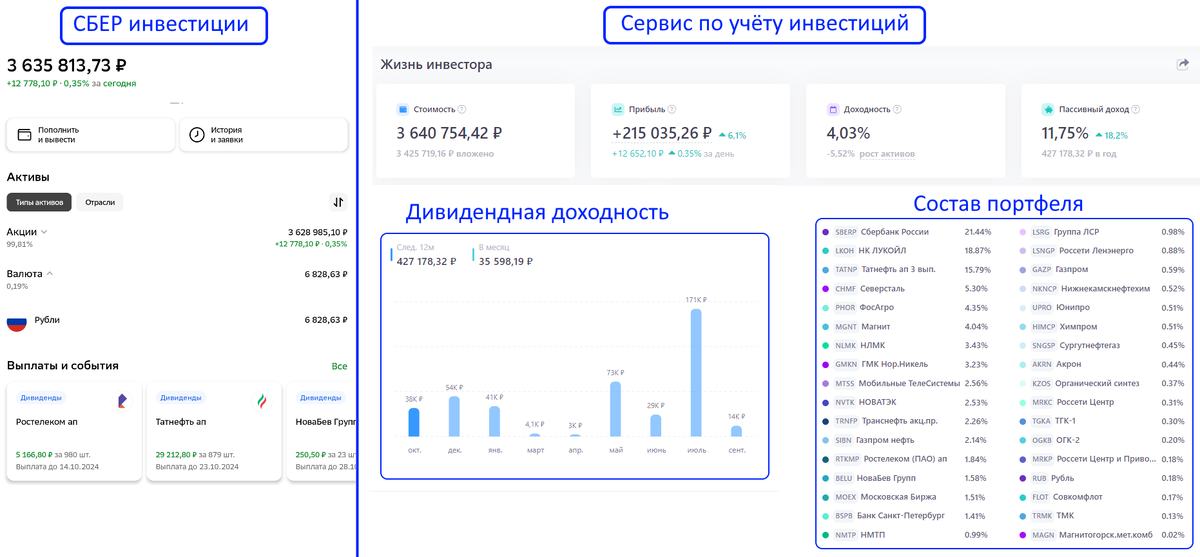Click the GAZP ticker badge
Image resolution: width=1200 pixels, height=557 pixels.
pos(1042,270)
